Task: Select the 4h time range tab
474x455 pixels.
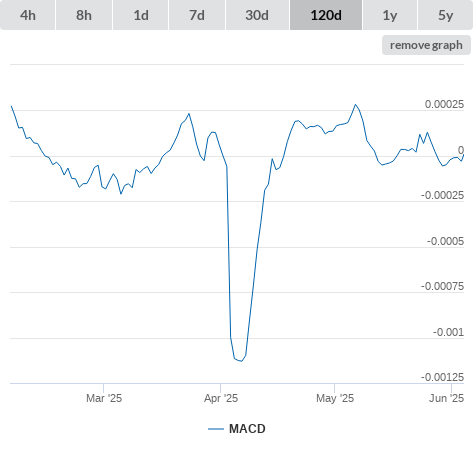Action: [28, 15]
